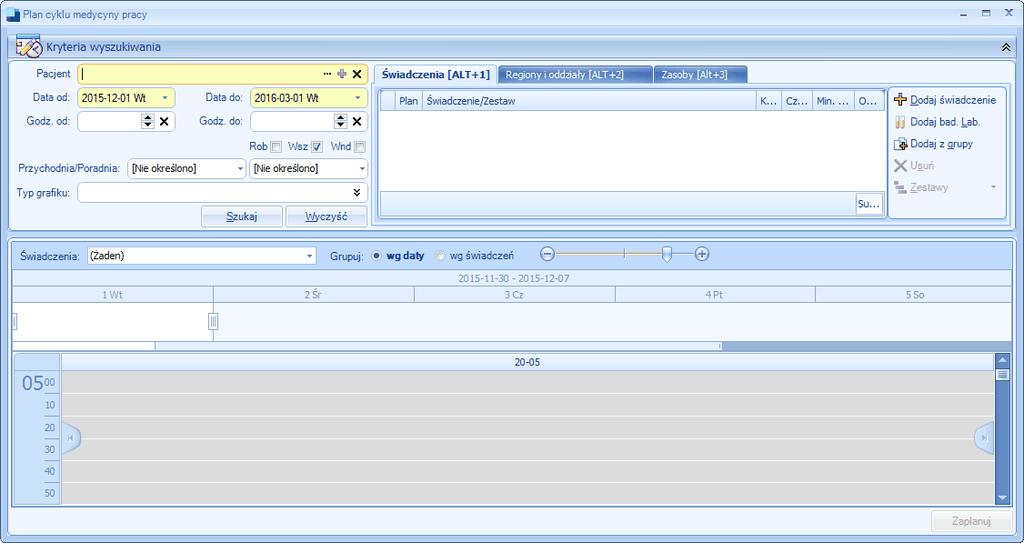The image size is (1024, 543).
Task: Click the Wyczyść button
Action: tap(327, 217)
